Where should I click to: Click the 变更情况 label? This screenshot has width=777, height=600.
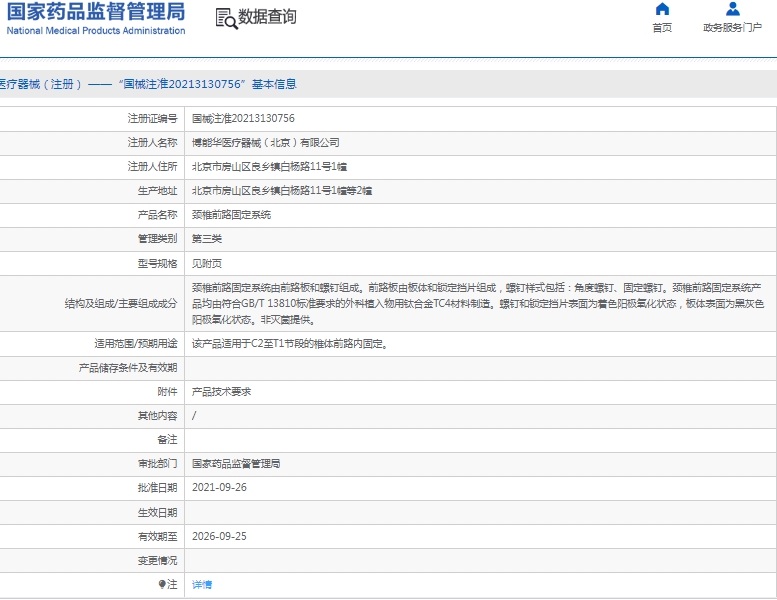click(158, 560)
